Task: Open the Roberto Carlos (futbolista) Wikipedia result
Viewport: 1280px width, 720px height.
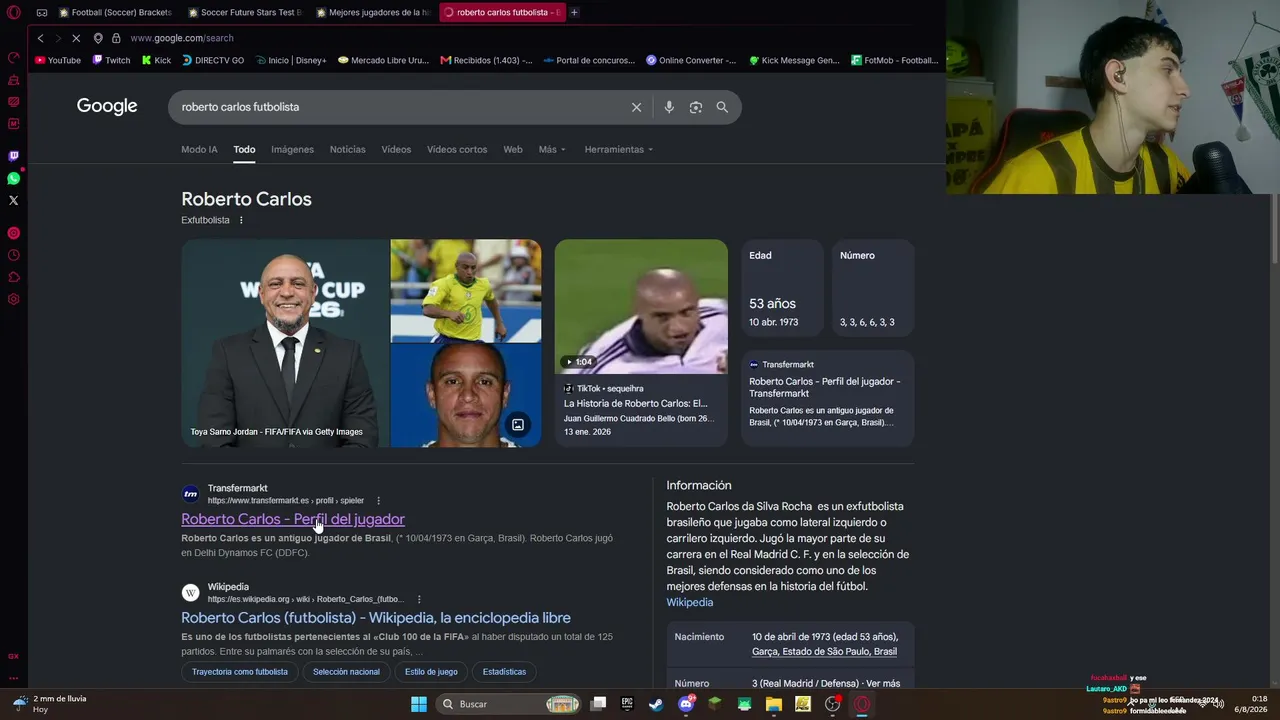Action: 376,618
